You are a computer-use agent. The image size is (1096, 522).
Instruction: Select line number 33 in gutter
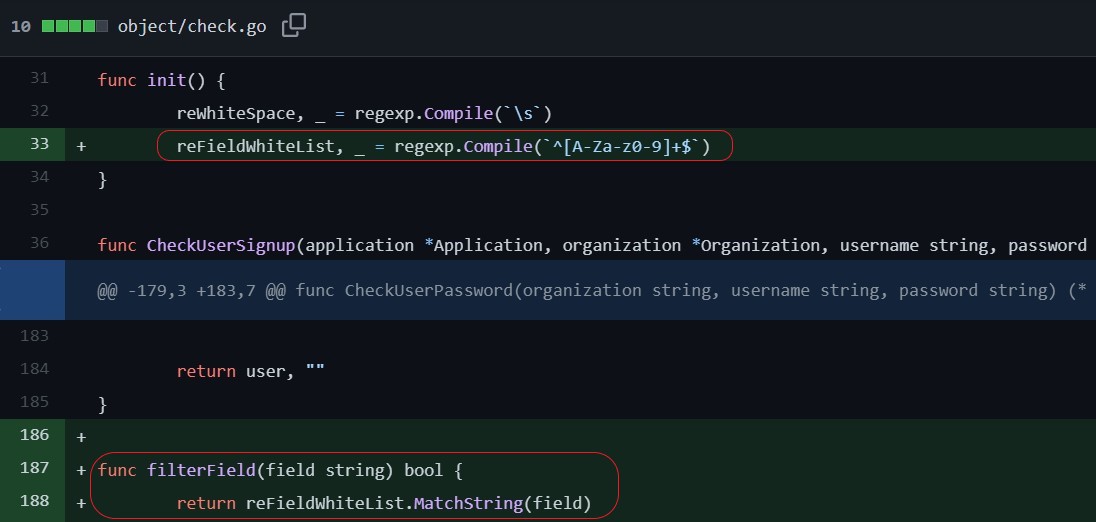pos(39,144)
